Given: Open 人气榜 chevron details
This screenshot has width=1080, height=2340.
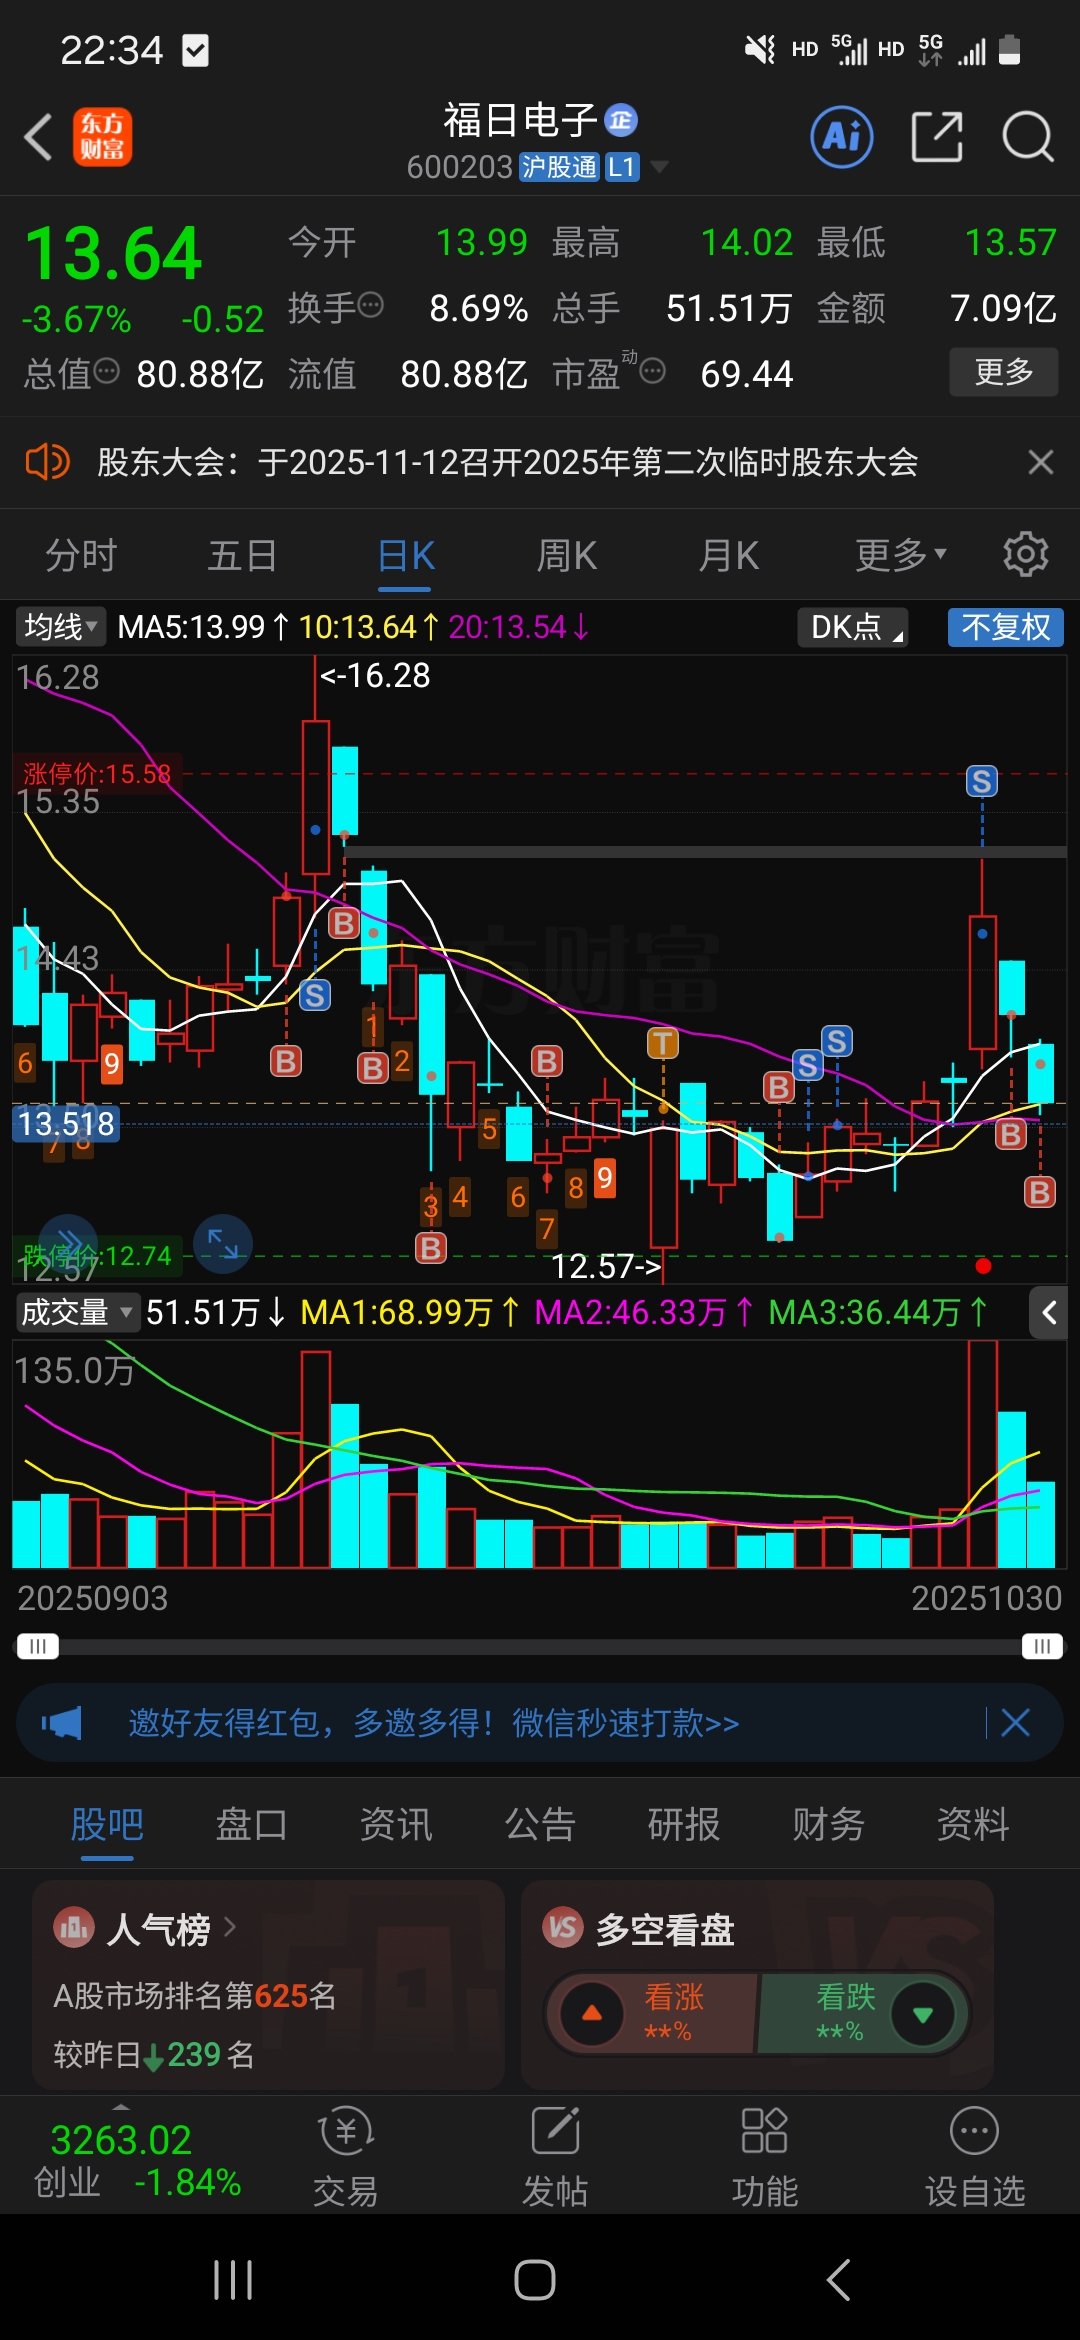Looking at the screenshot, I should [x=230, y=1927].
